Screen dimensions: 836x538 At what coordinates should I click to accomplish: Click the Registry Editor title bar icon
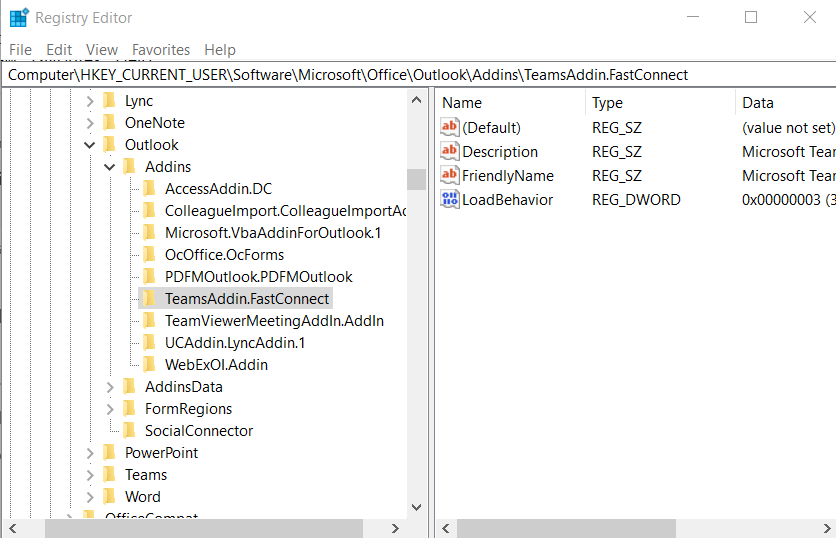click(18, 18)
